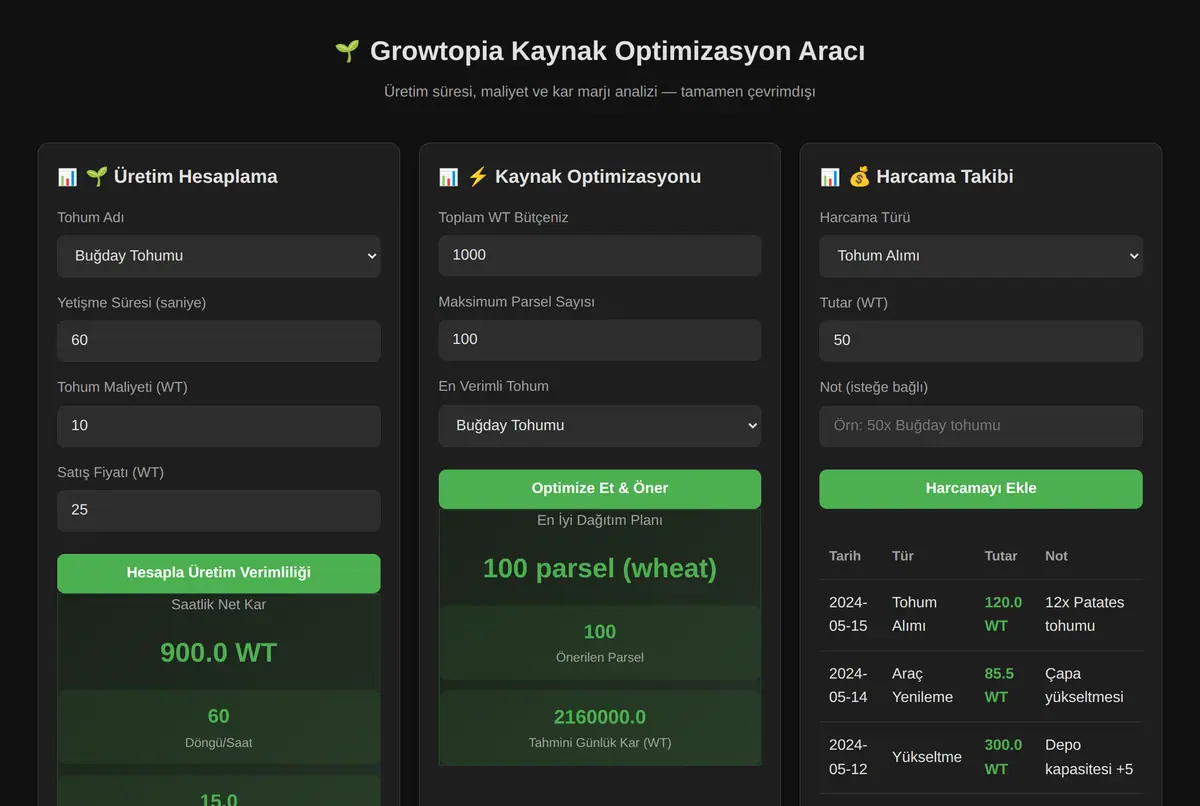Click the Harcamayı Ekle button
The width and height of the screenshot is (1200, 806).
click(981, 489)
